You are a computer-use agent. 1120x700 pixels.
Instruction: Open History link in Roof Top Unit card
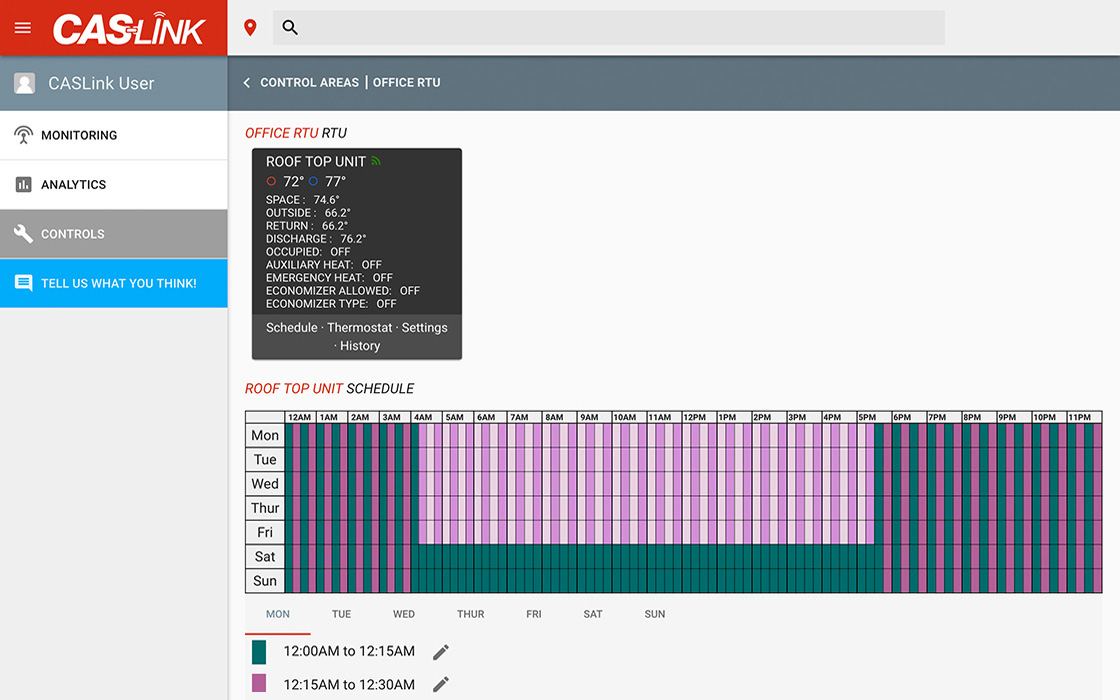tap(360, 346)
